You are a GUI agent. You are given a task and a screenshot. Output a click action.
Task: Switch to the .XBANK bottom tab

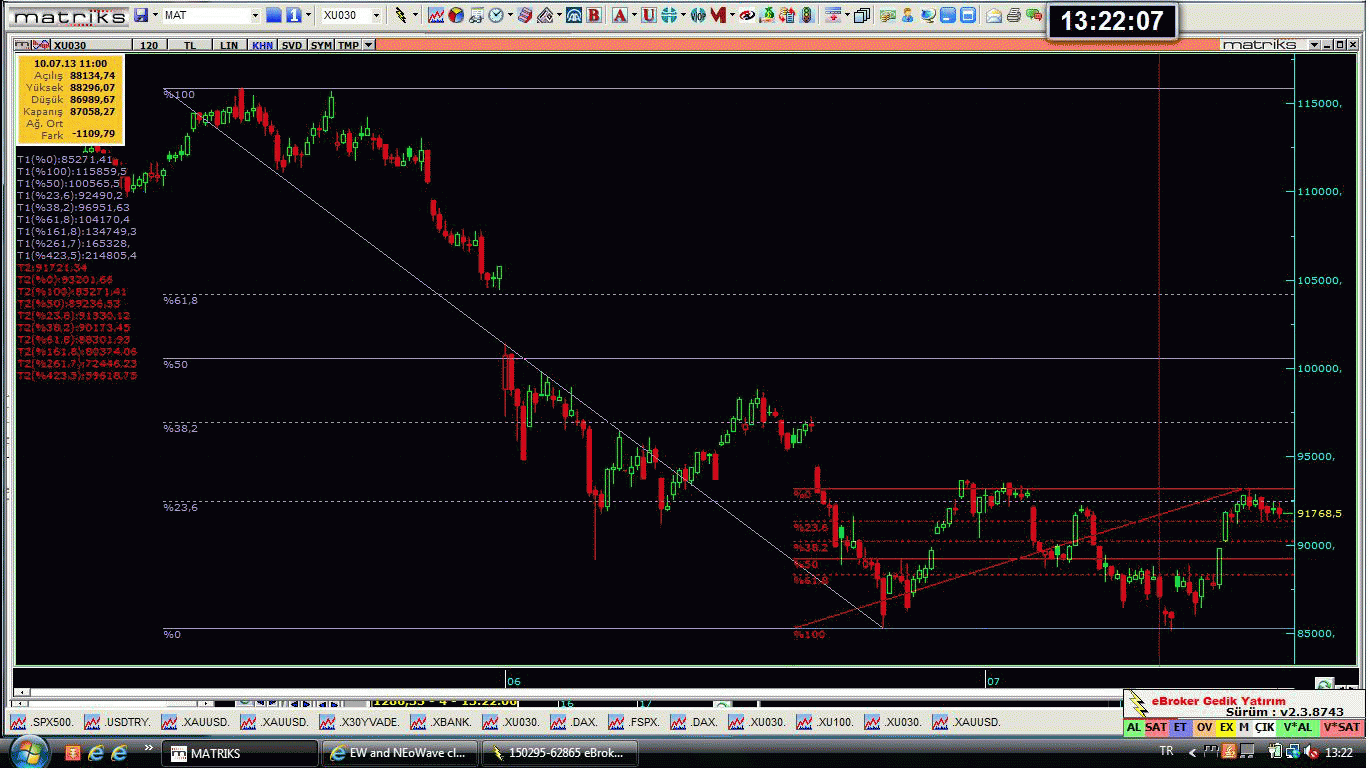pyautogui.click(x=440, y=721)
